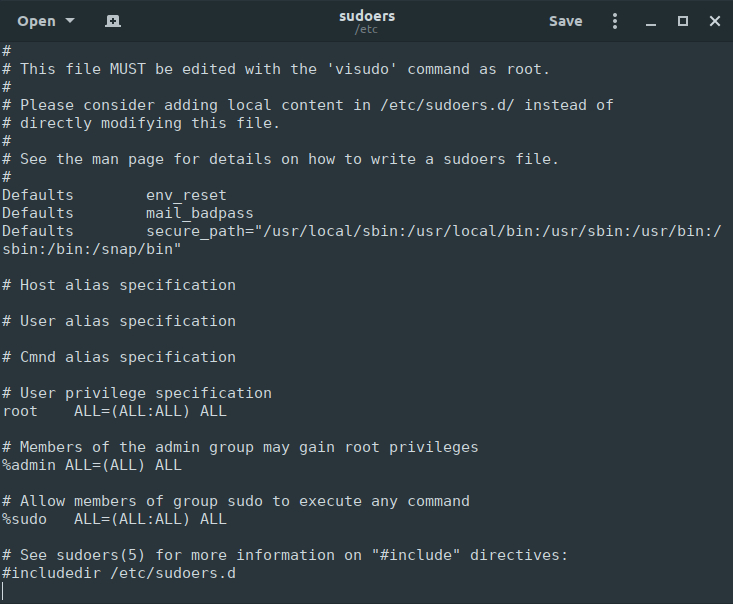This screenshot has width=733, height=604.
Task: Minimize the sudoers editor window
Action: (650, 21)
